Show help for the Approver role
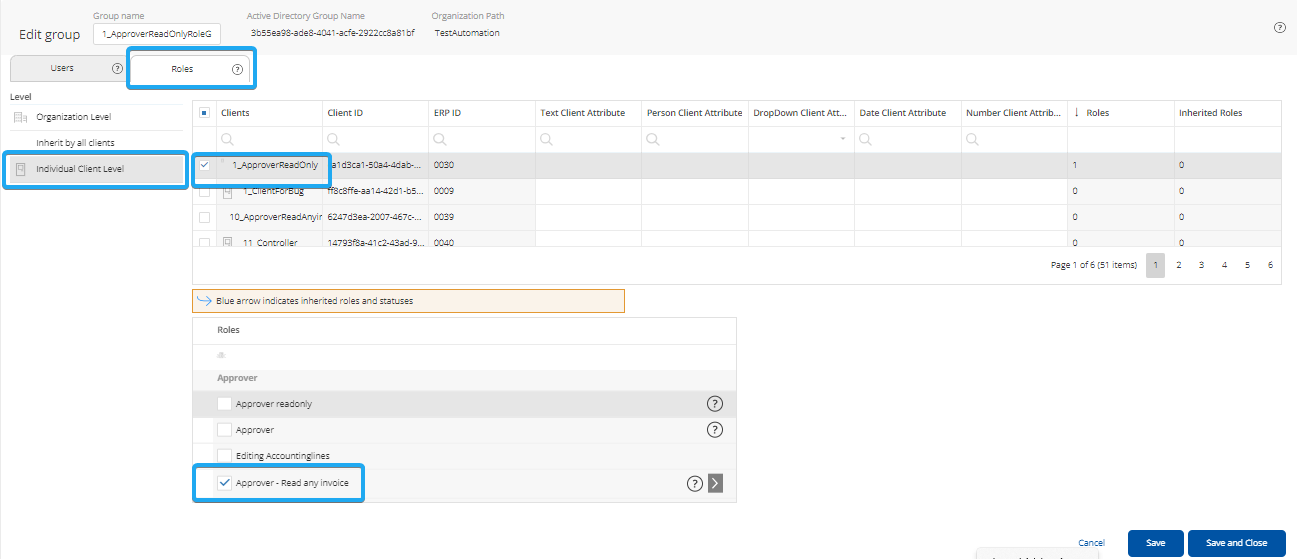1297x559 pixels. pyautogui.click(x=715, y=430)
